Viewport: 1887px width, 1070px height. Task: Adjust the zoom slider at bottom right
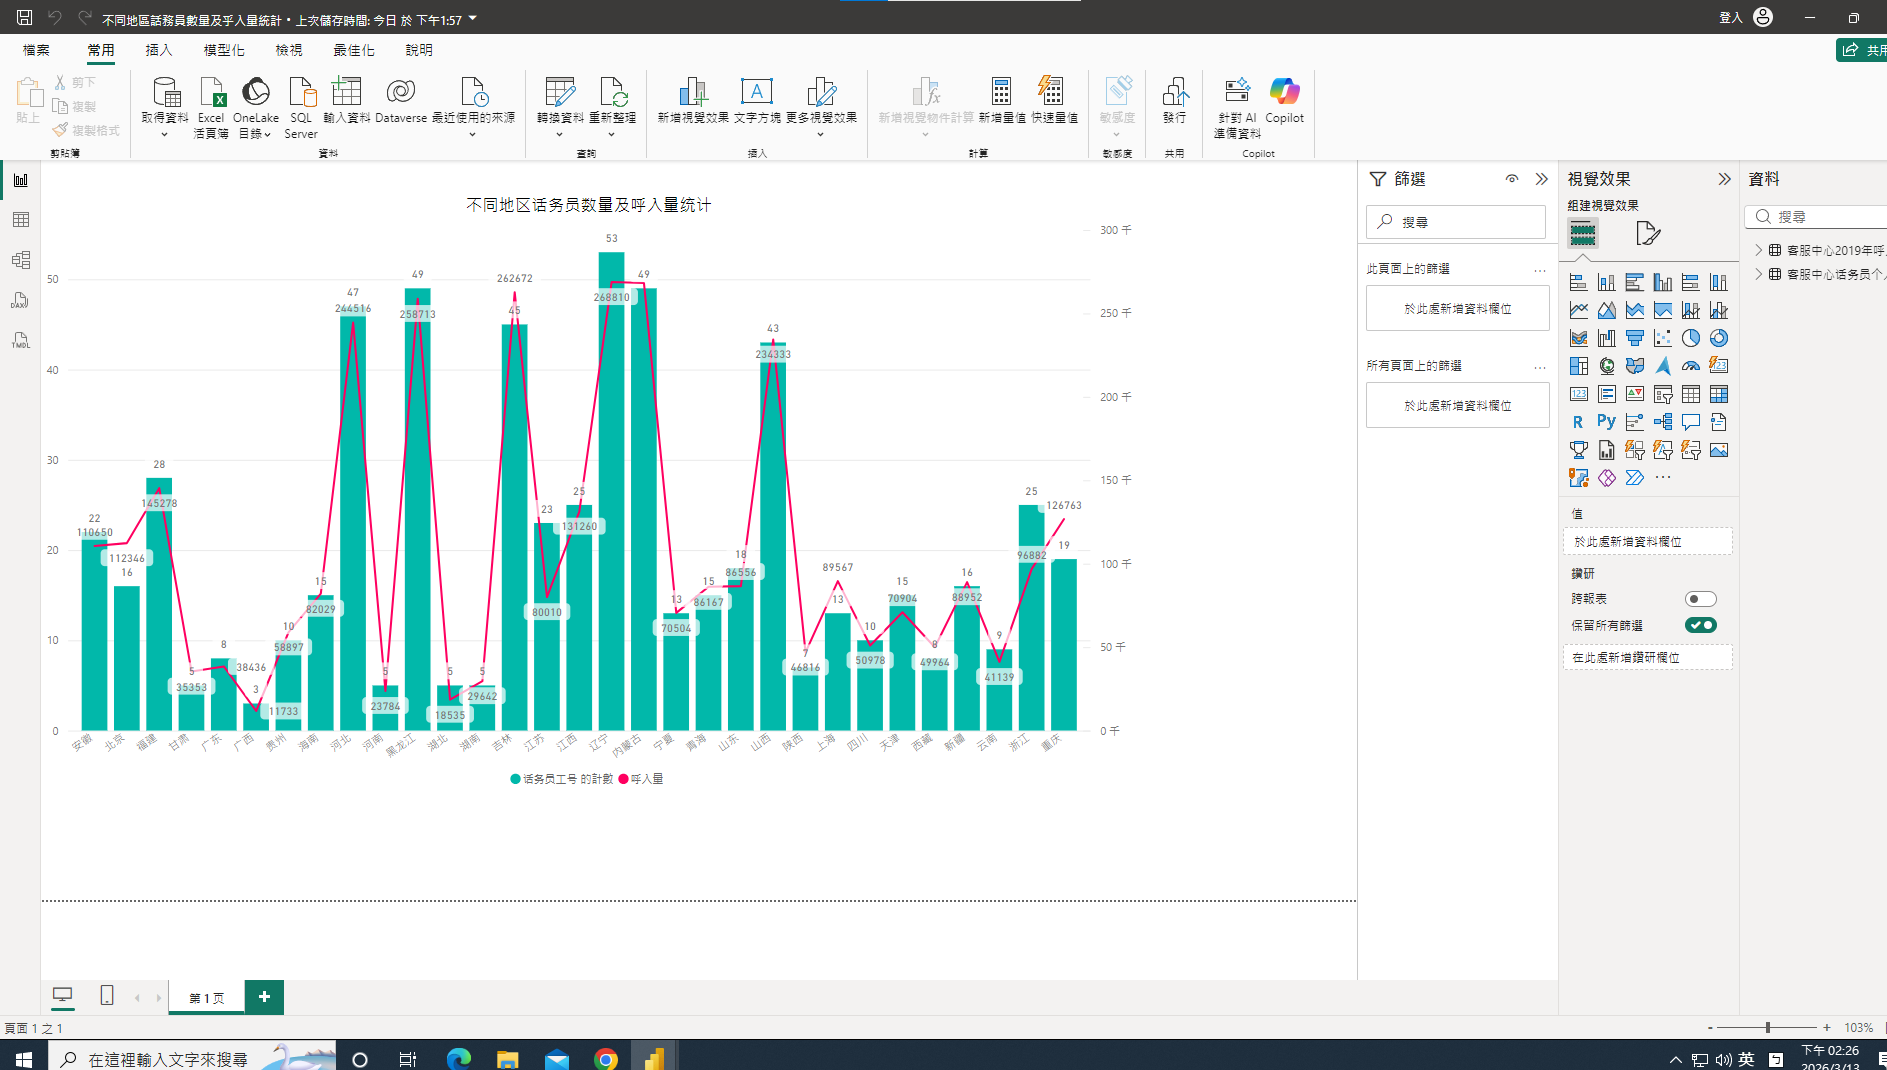(1768, 1027)
